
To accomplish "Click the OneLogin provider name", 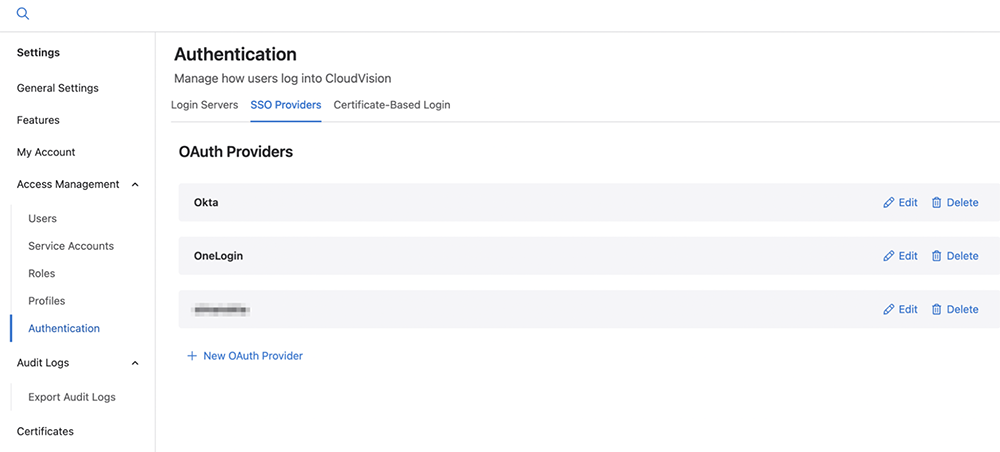I will point(218,256).
